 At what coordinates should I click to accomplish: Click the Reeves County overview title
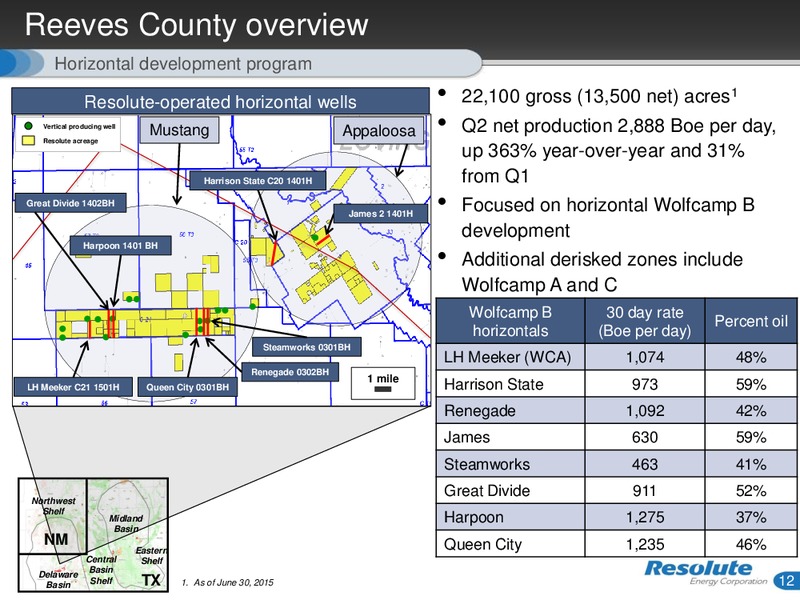click(196, 24)
